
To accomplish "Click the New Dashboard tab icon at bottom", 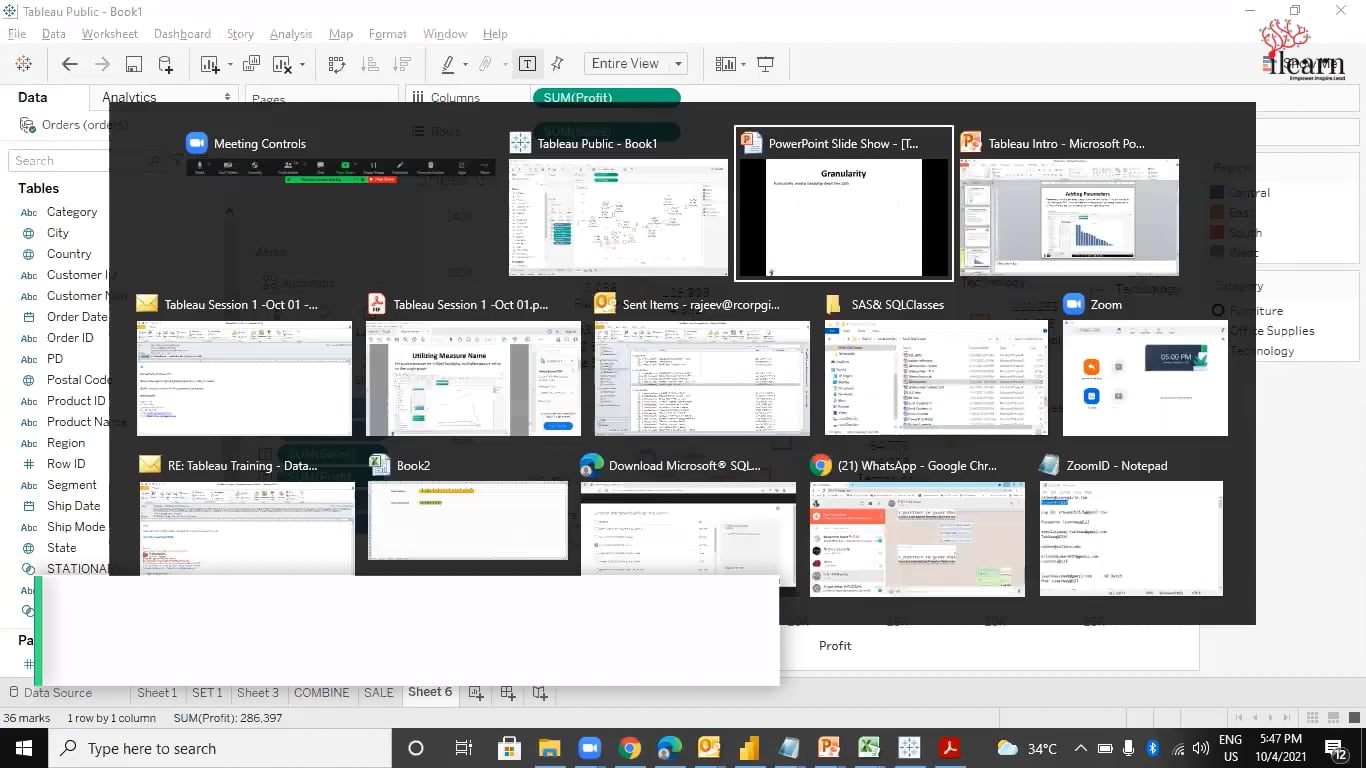I will (x=508, y=692).
